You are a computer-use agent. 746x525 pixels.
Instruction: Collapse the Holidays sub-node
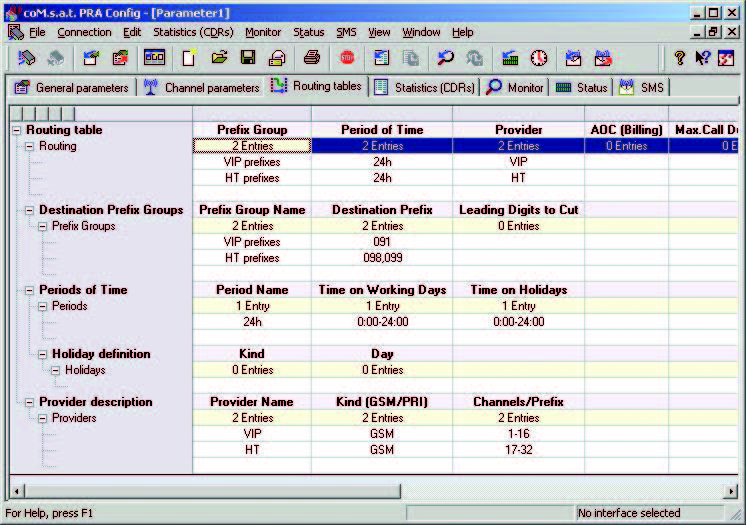click(56, 370)
